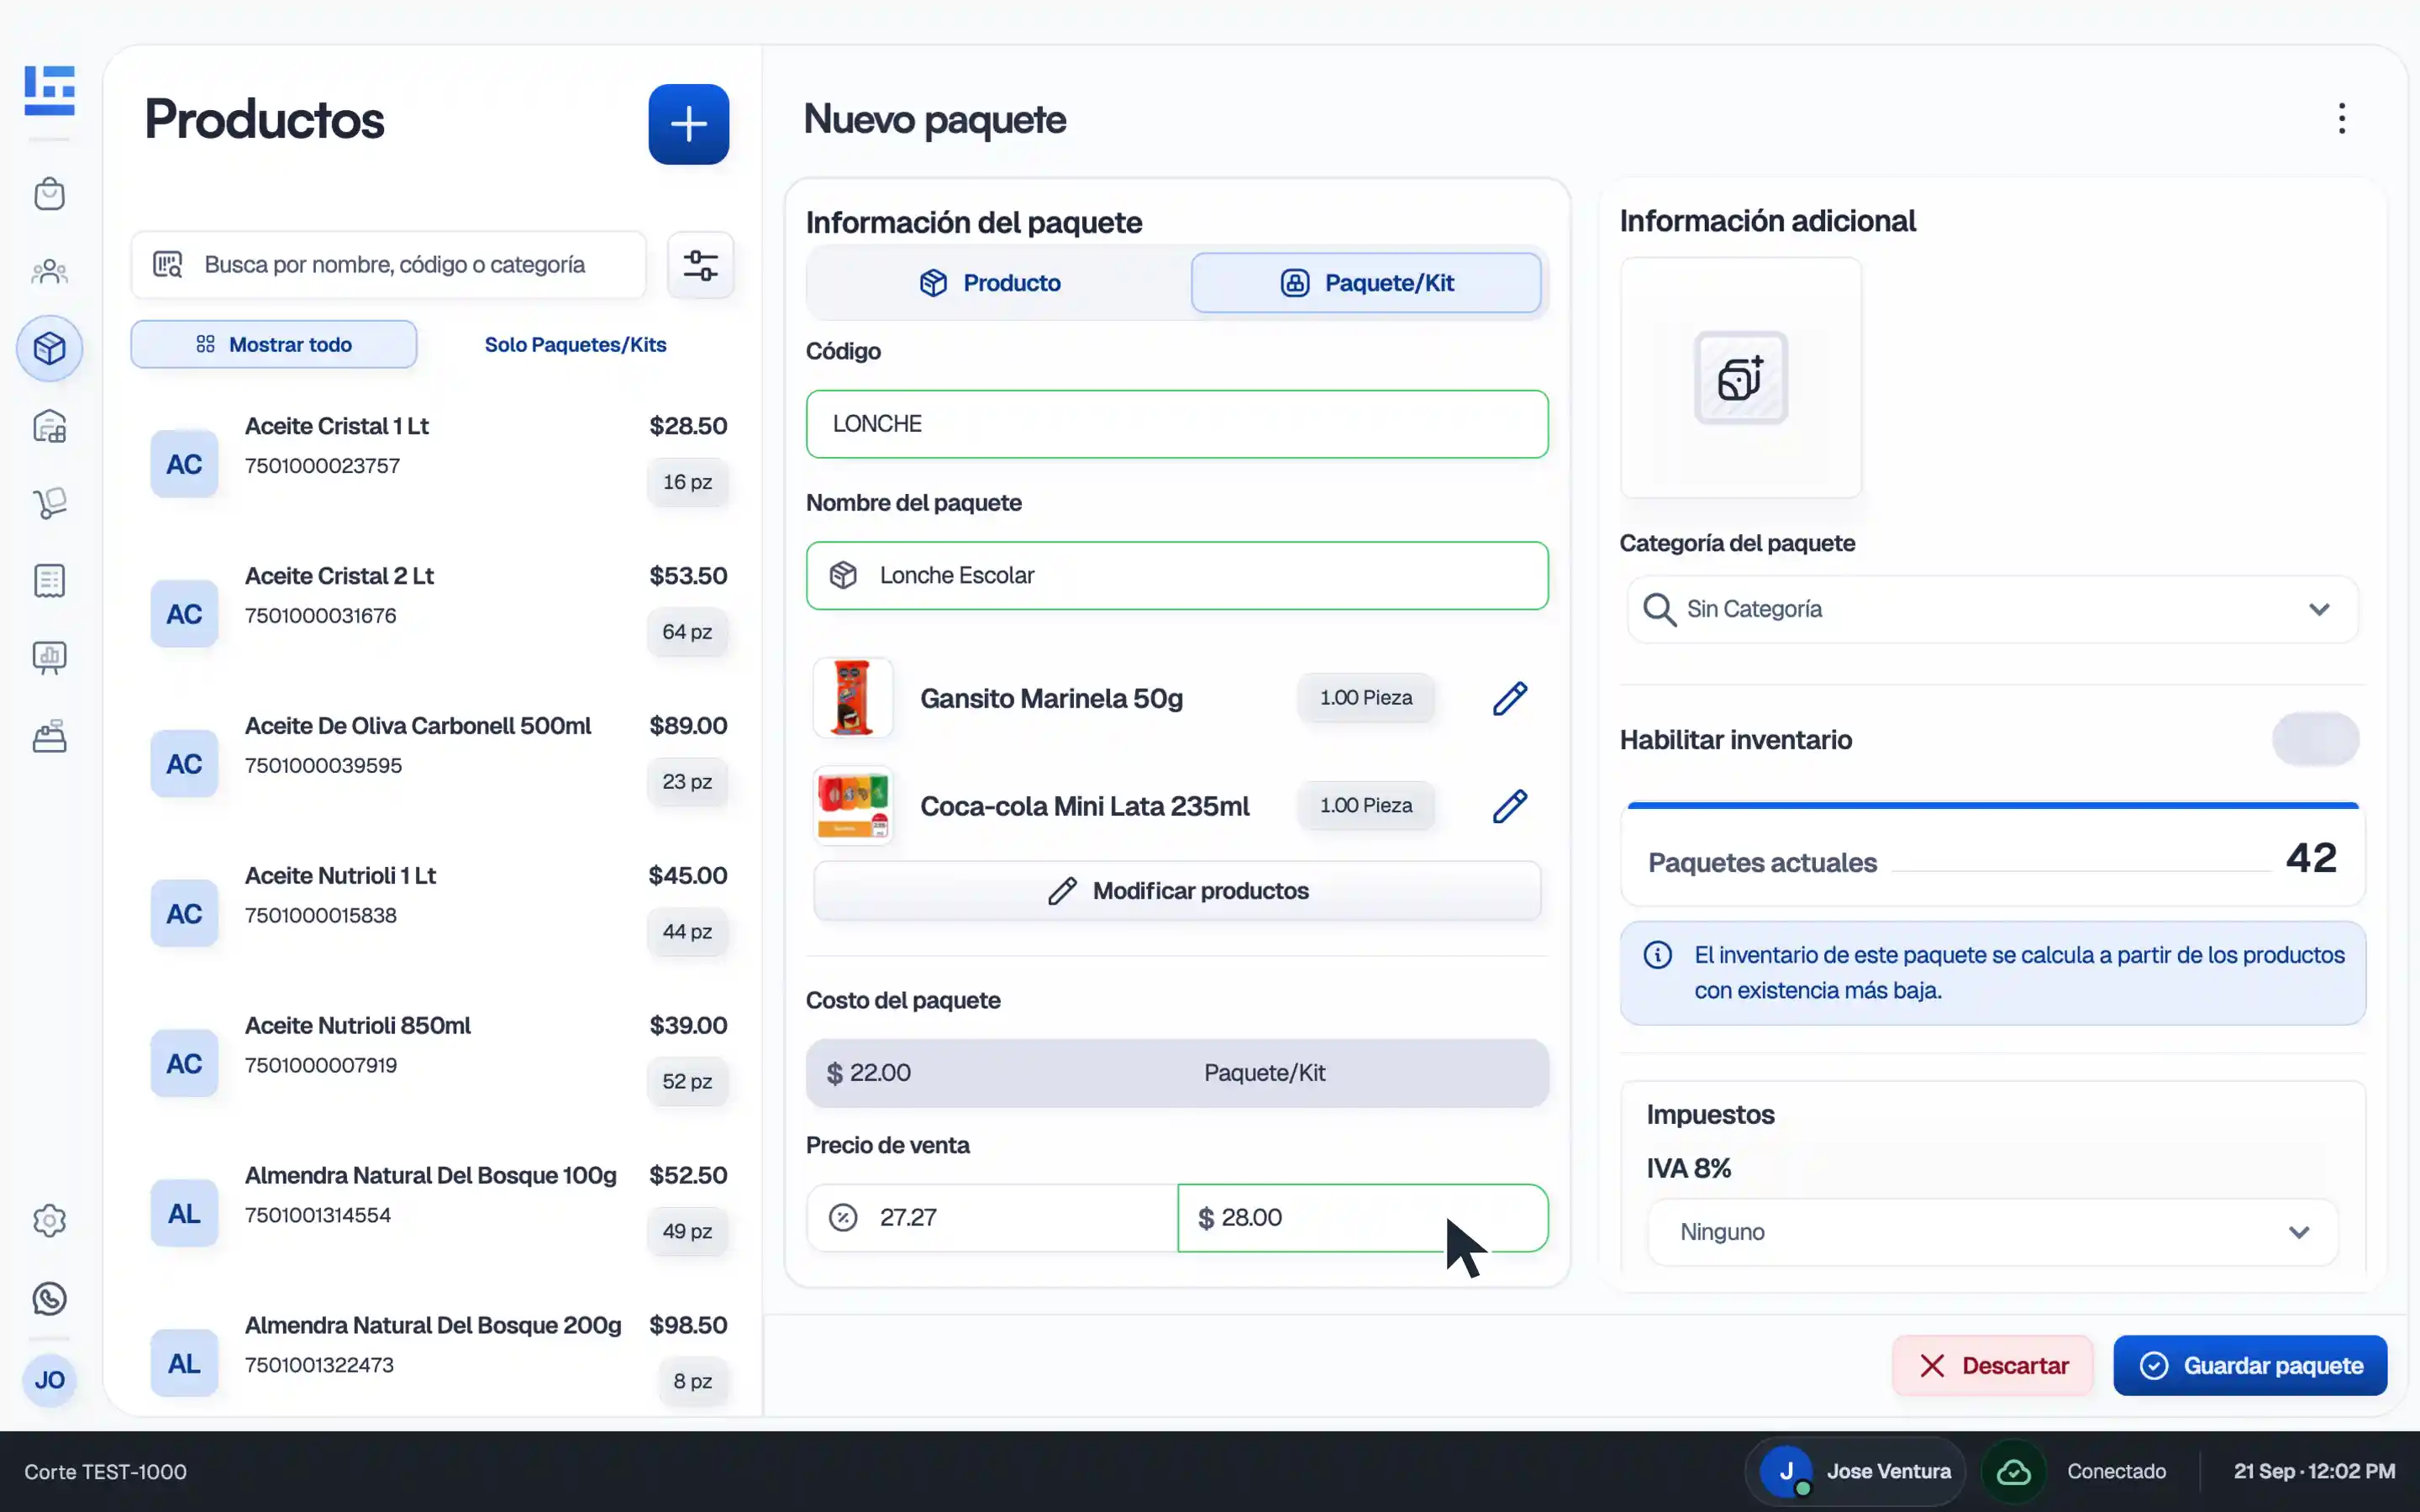Screen dimensions: 2420x1512
Task: Open the WhatsApp support icon in sidebar
Action: (x=49, y=1298)
